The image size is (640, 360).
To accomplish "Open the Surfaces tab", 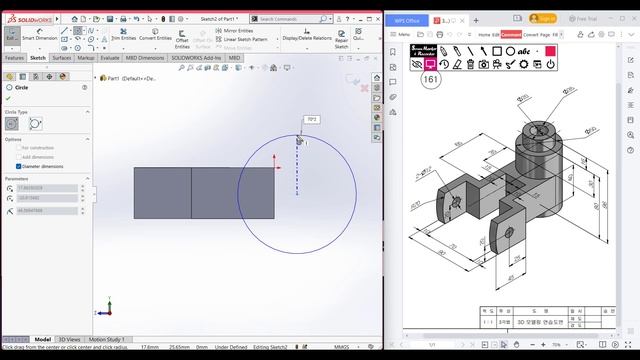I will [62, 58].
